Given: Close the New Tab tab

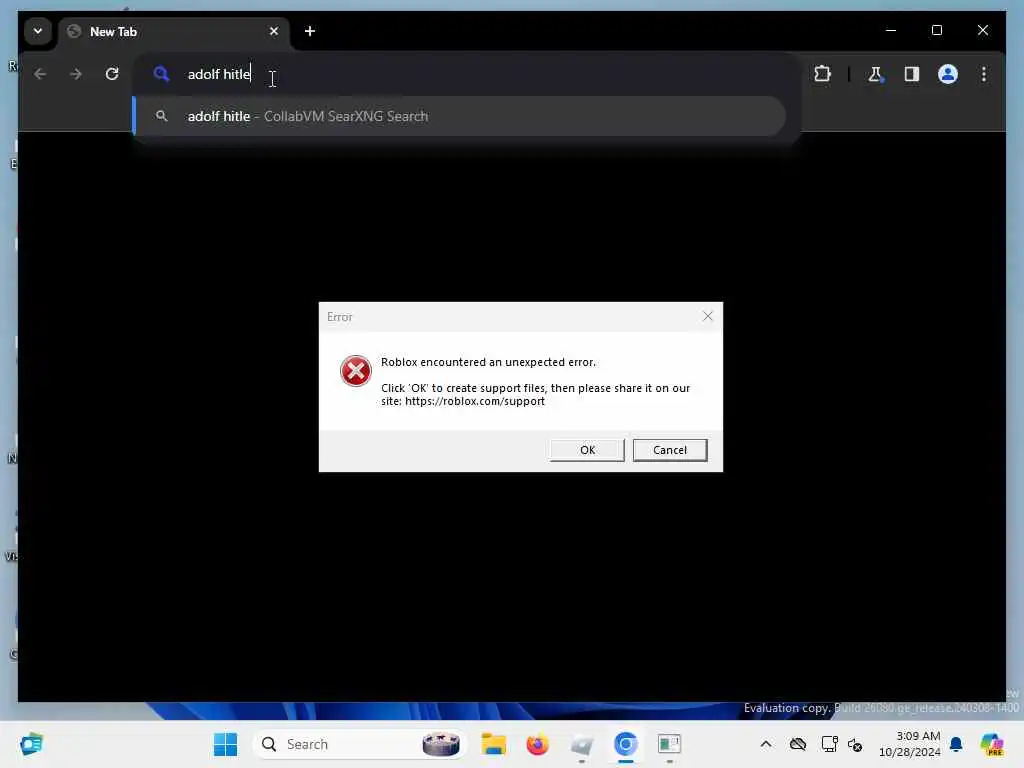Looking at the screenshot, I should (274, 31).
